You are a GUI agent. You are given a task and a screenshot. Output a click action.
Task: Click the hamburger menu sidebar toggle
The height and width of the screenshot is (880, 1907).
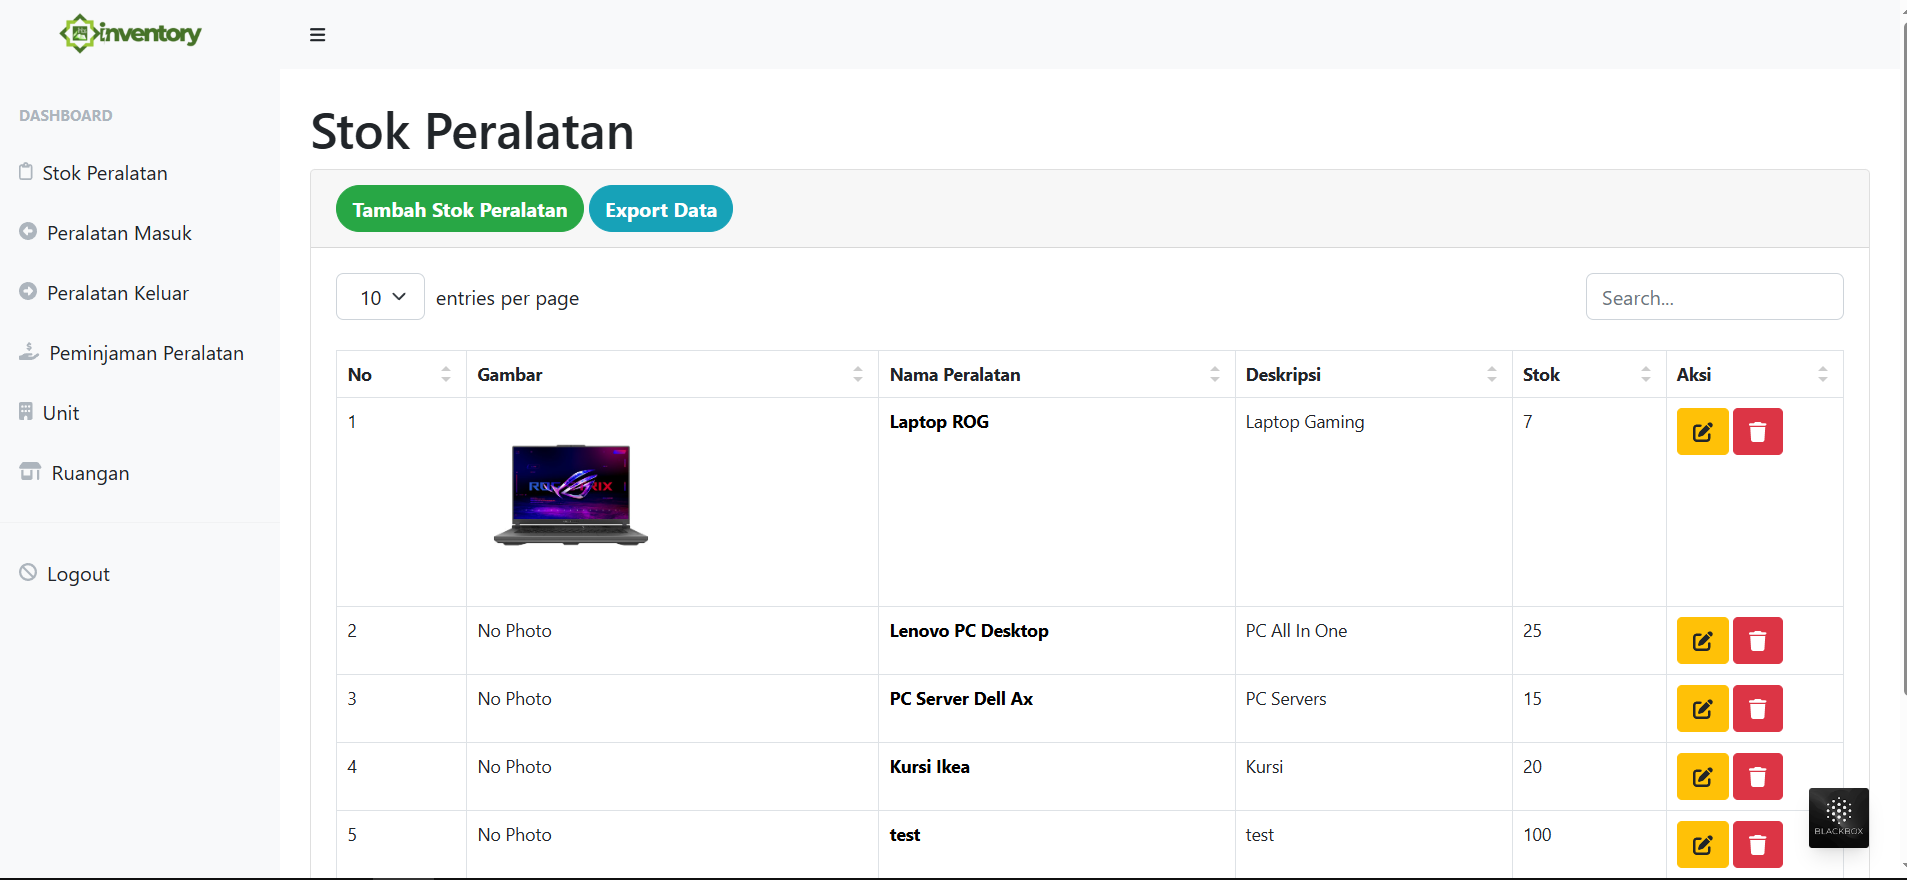(317, 35)
